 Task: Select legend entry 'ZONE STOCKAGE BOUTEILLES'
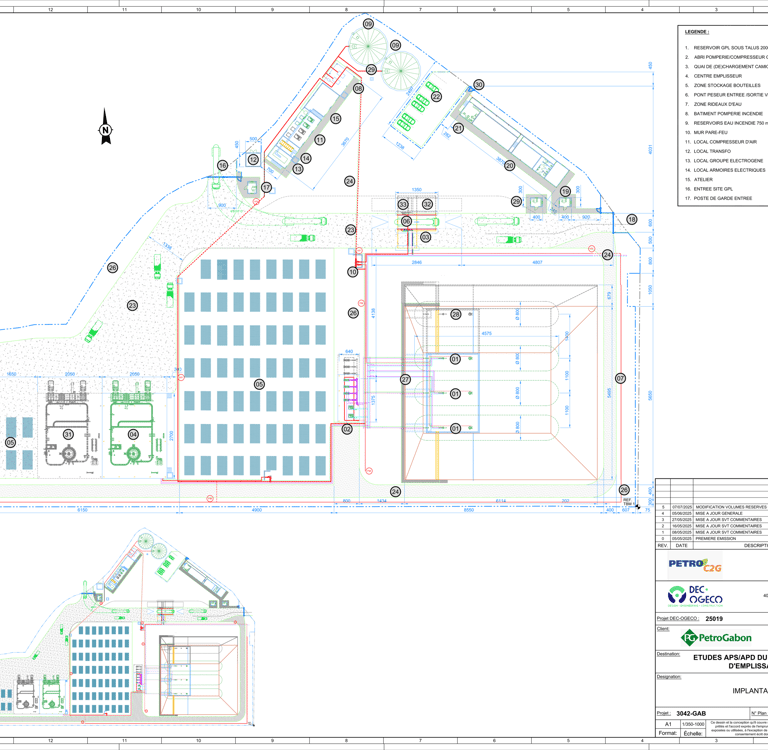[722, 85]
